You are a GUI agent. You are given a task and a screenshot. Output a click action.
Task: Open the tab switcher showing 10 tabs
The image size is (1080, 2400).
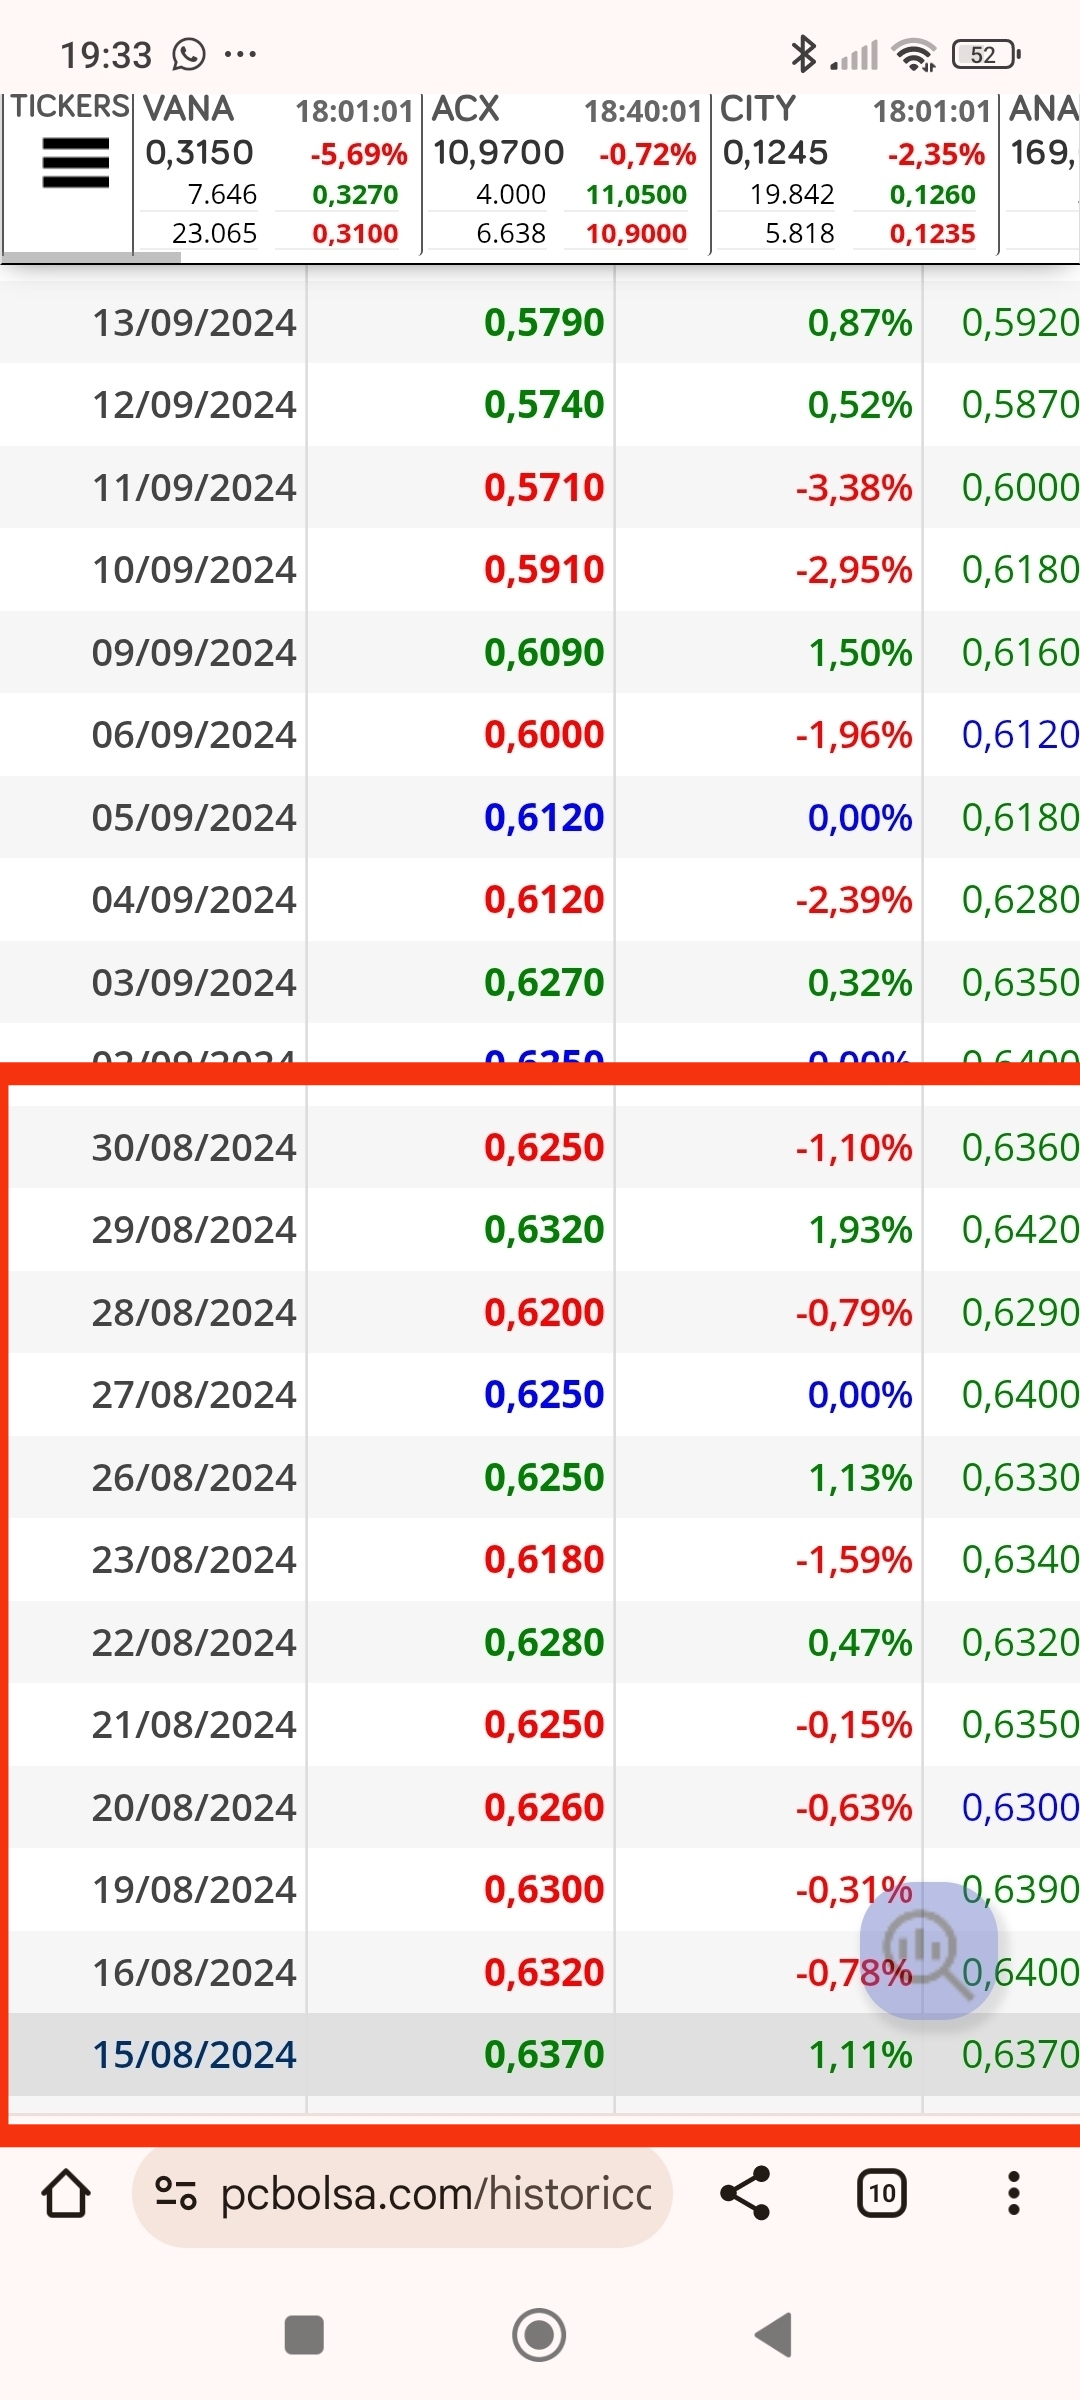pos(882,2193)
